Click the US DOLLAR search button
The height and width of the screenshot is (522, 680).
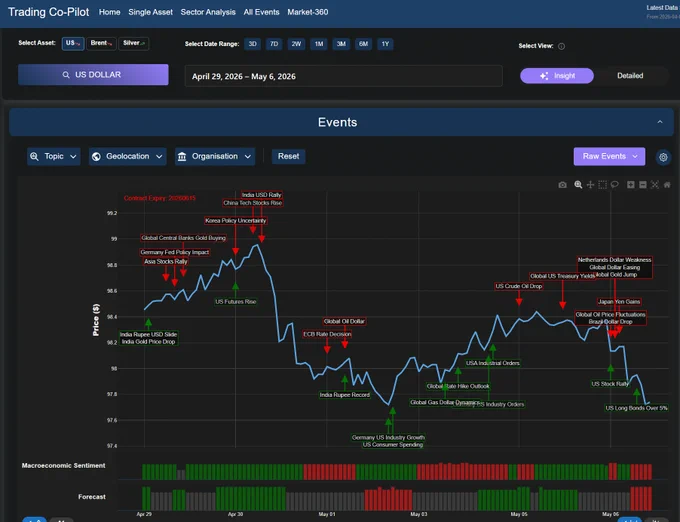pyautogui.click(x=93, y=75)
